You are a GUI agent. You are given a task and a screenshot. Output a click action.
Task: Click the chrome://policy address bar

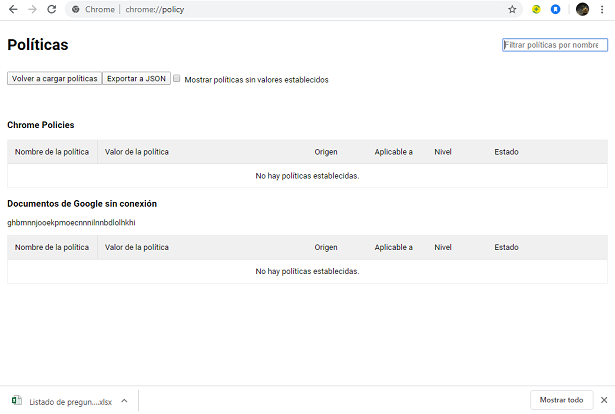pos(300,9)
